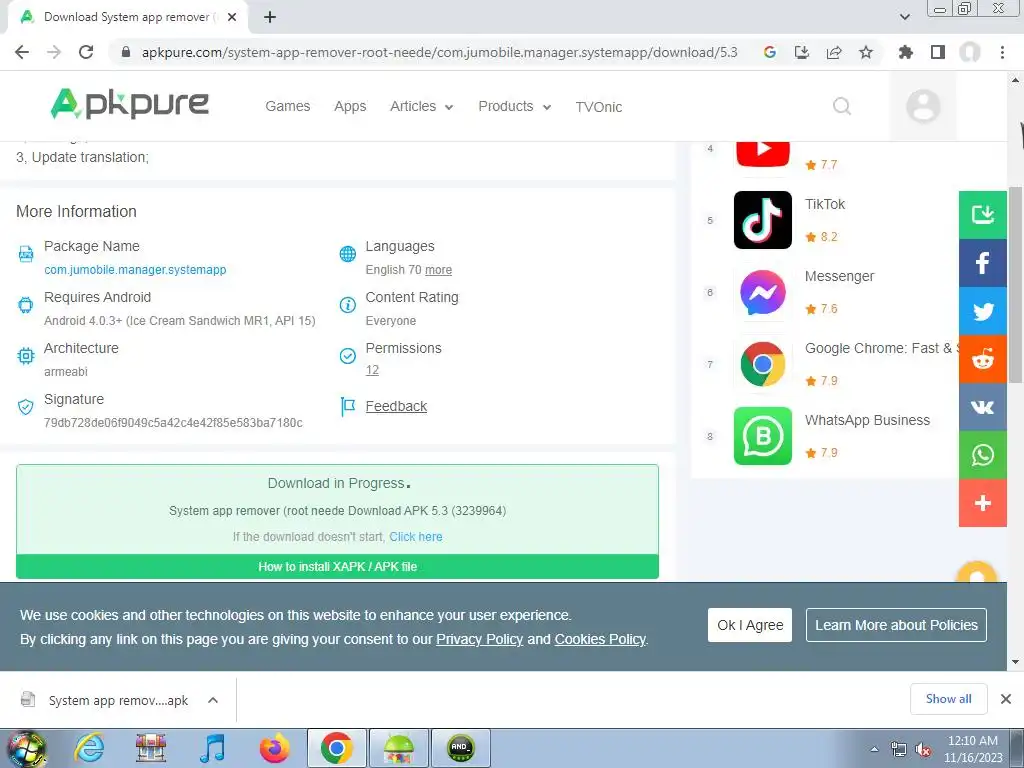Share on Facebook via sidebar icon
This screenshot has width=1024, height=768.
tap(983, 263)
